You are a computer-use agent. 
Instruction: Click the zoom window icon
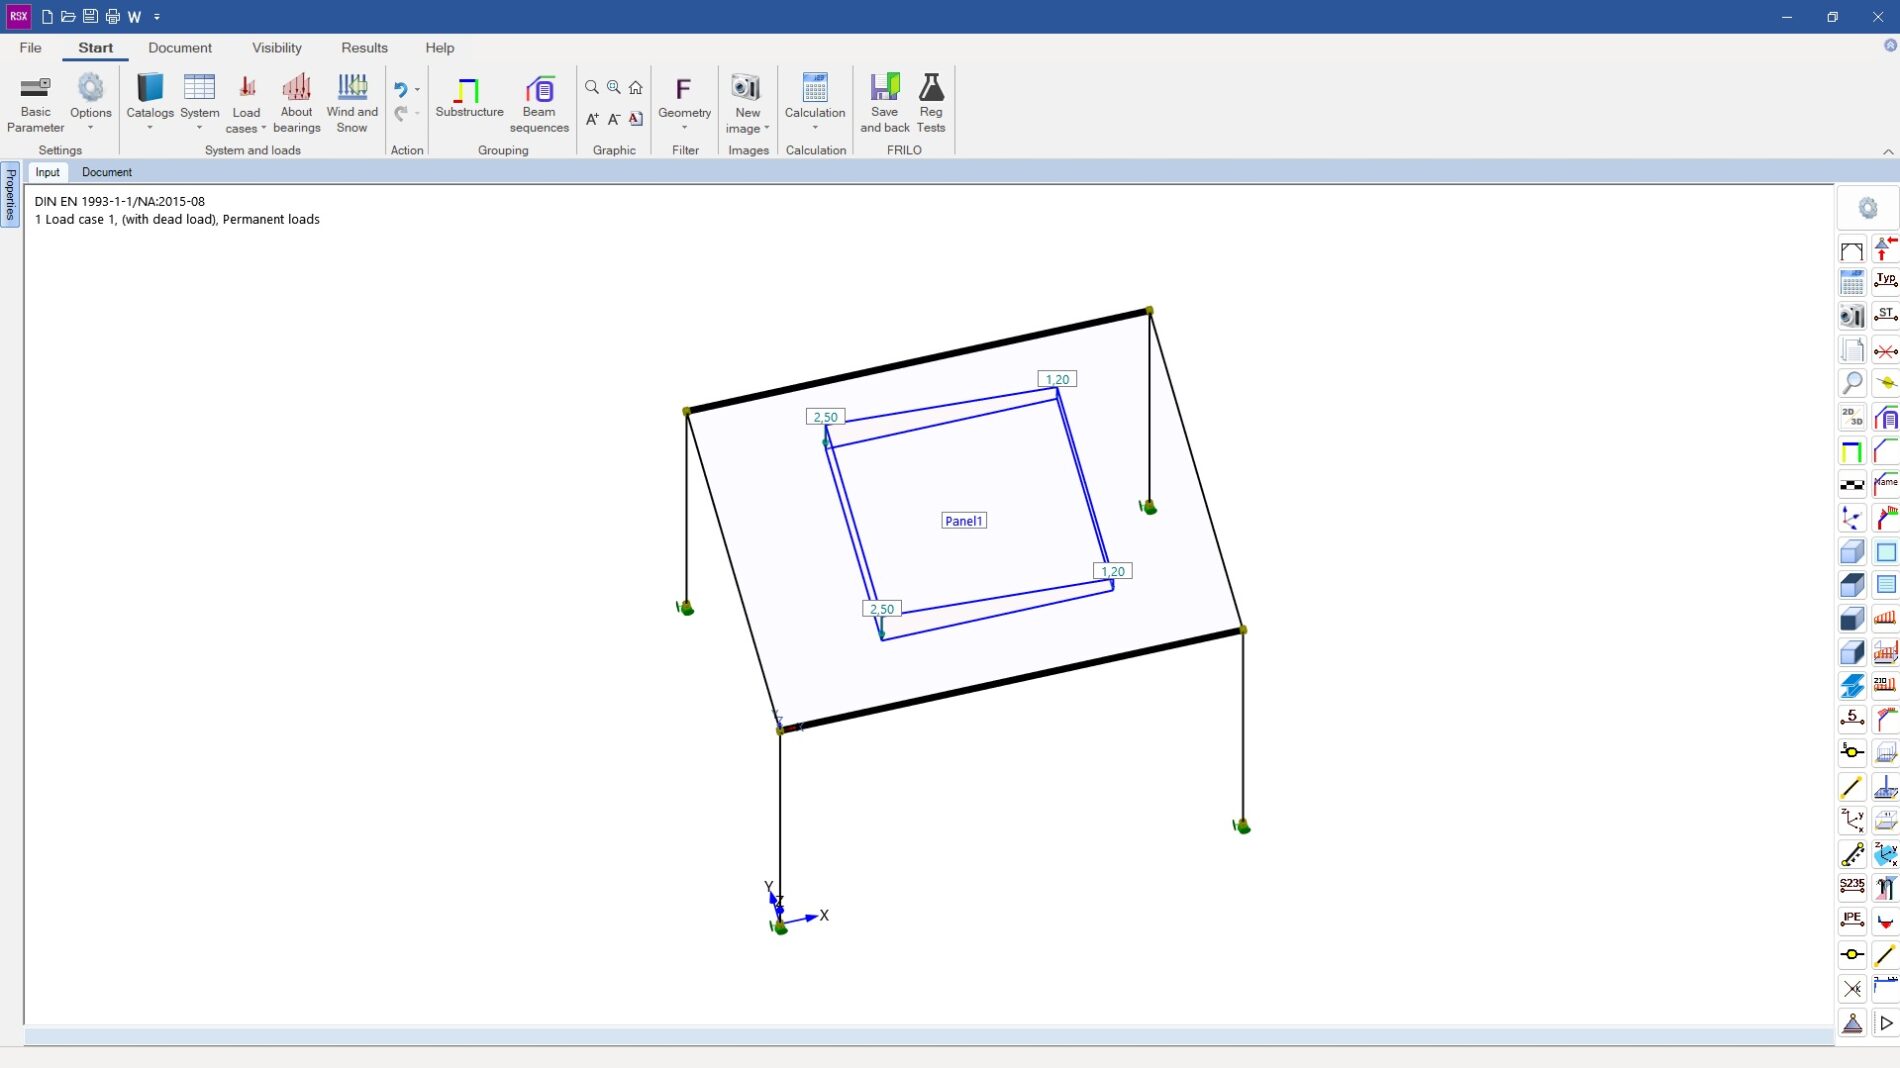[614, 88]
